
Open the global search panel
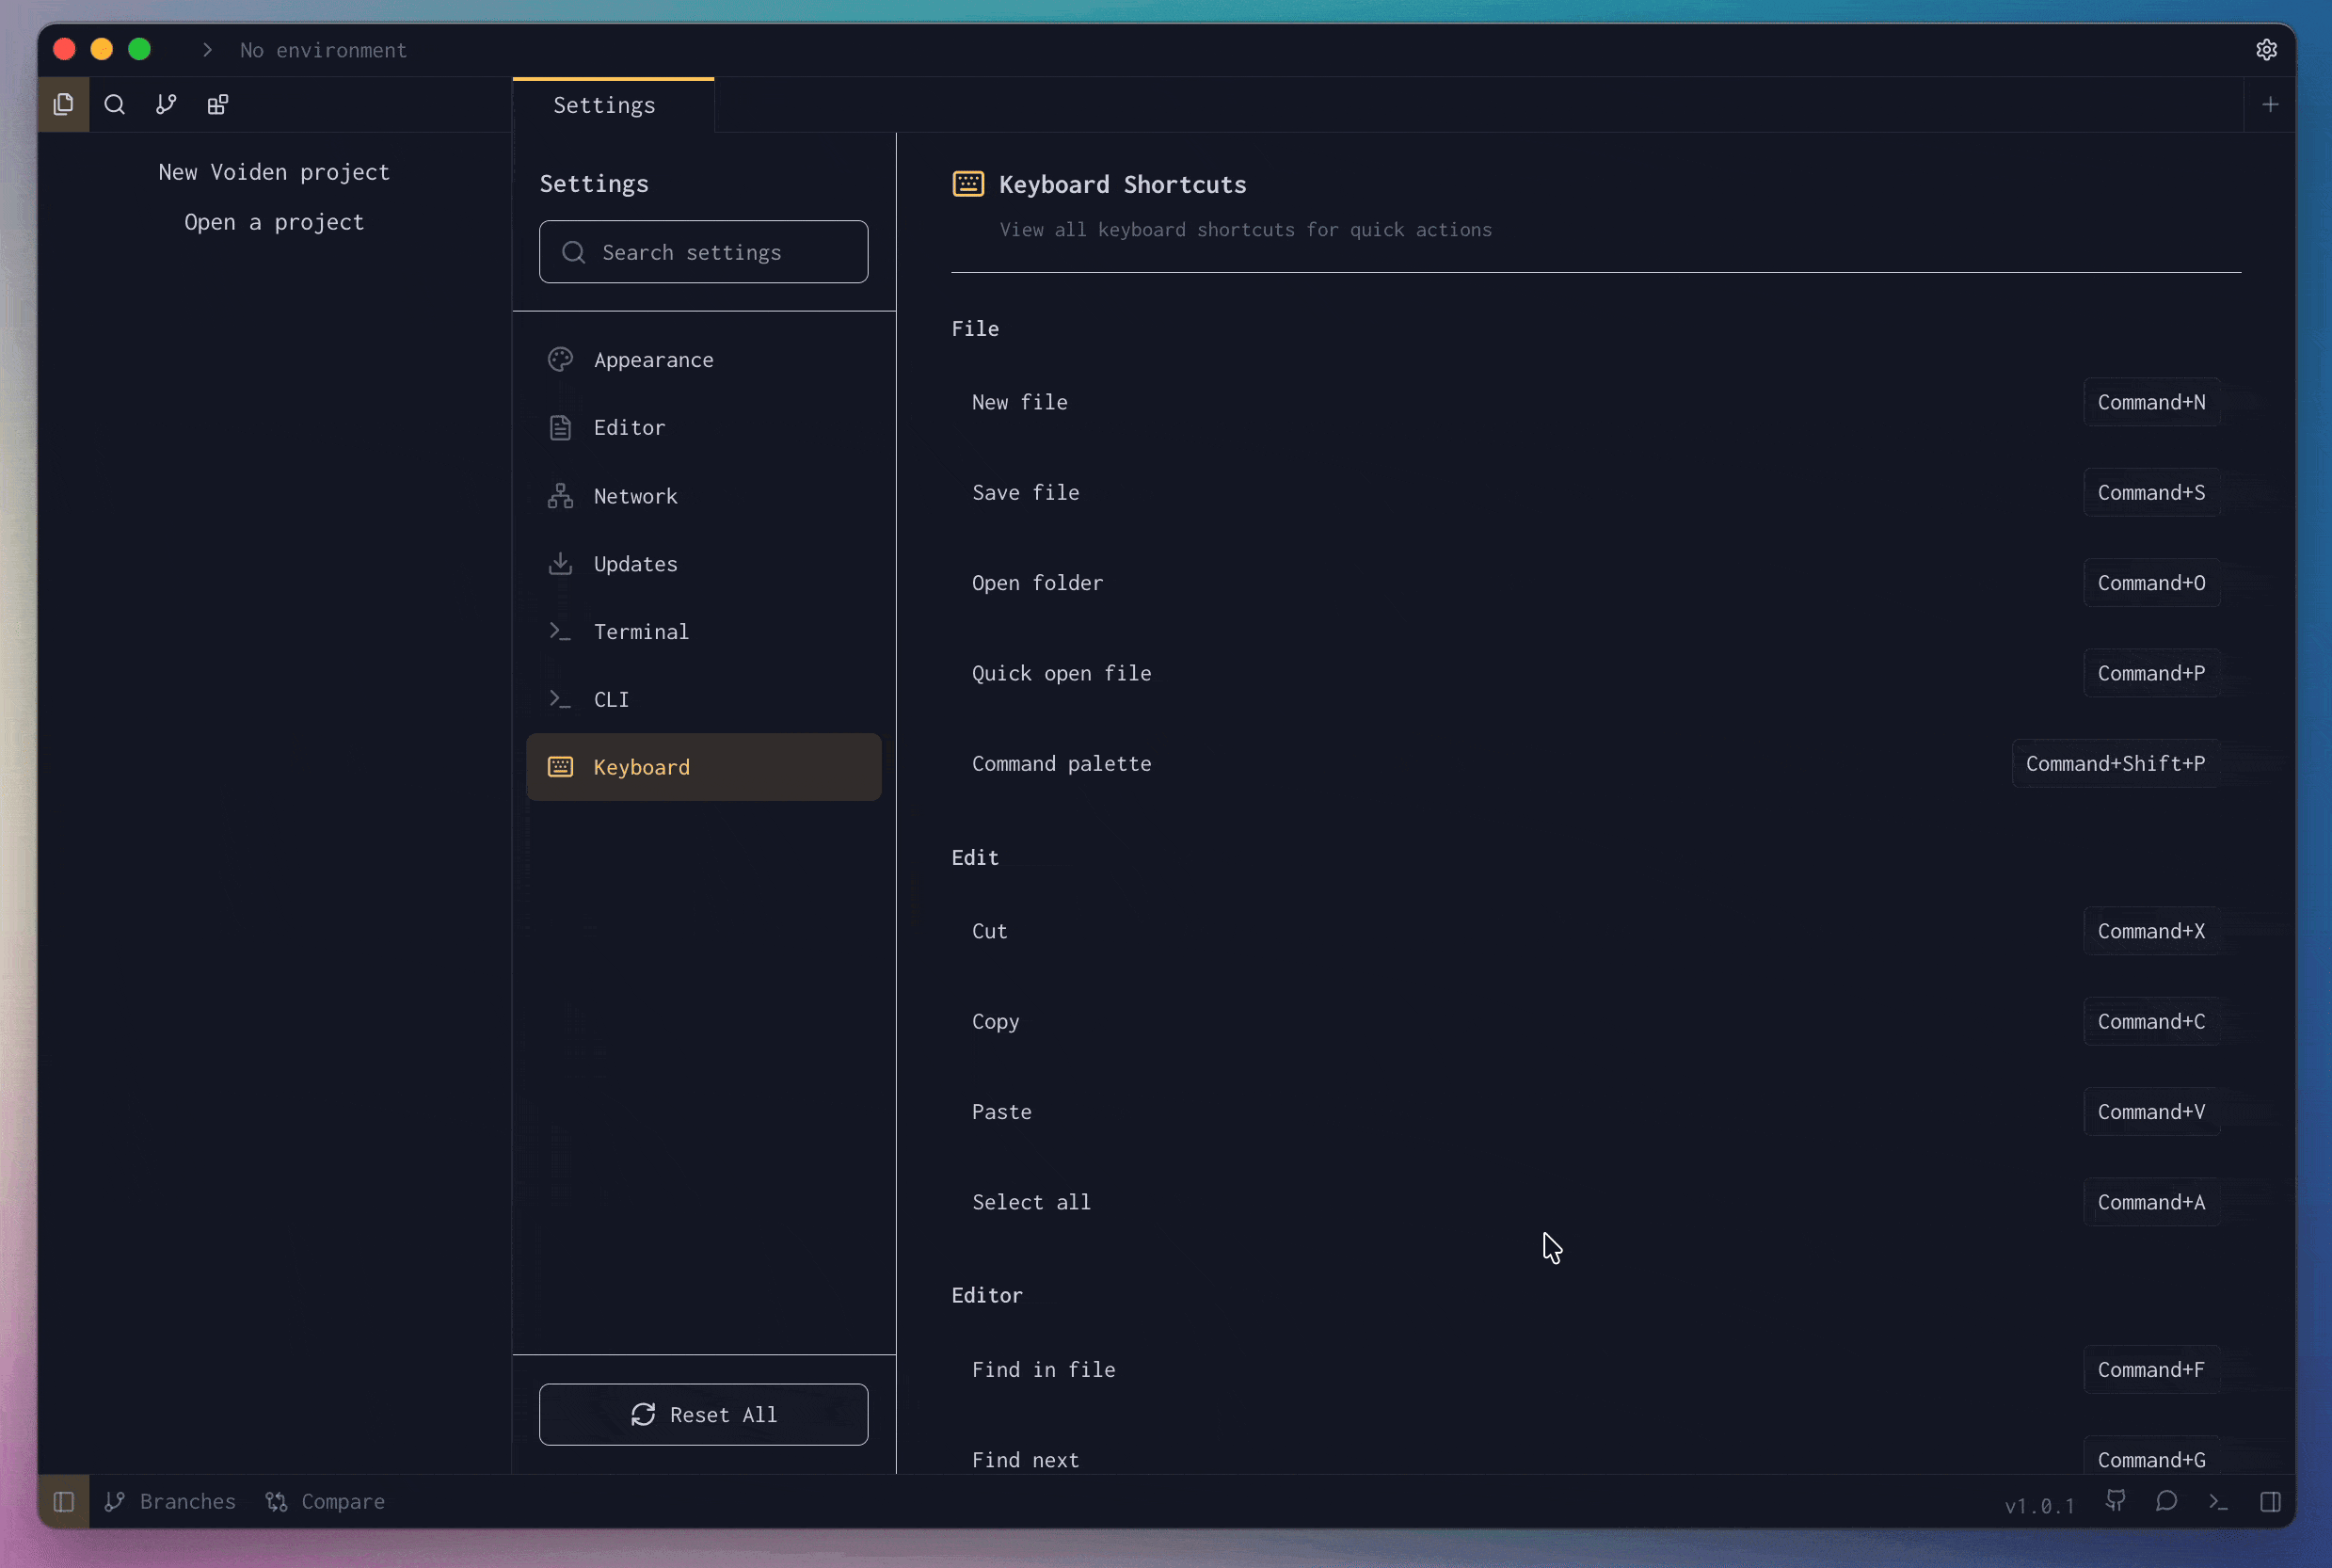[x=114, y=104]
